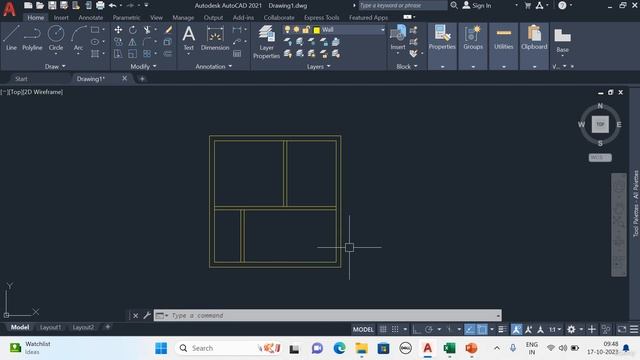Toggle the drawing grid display

pos(383,329)
